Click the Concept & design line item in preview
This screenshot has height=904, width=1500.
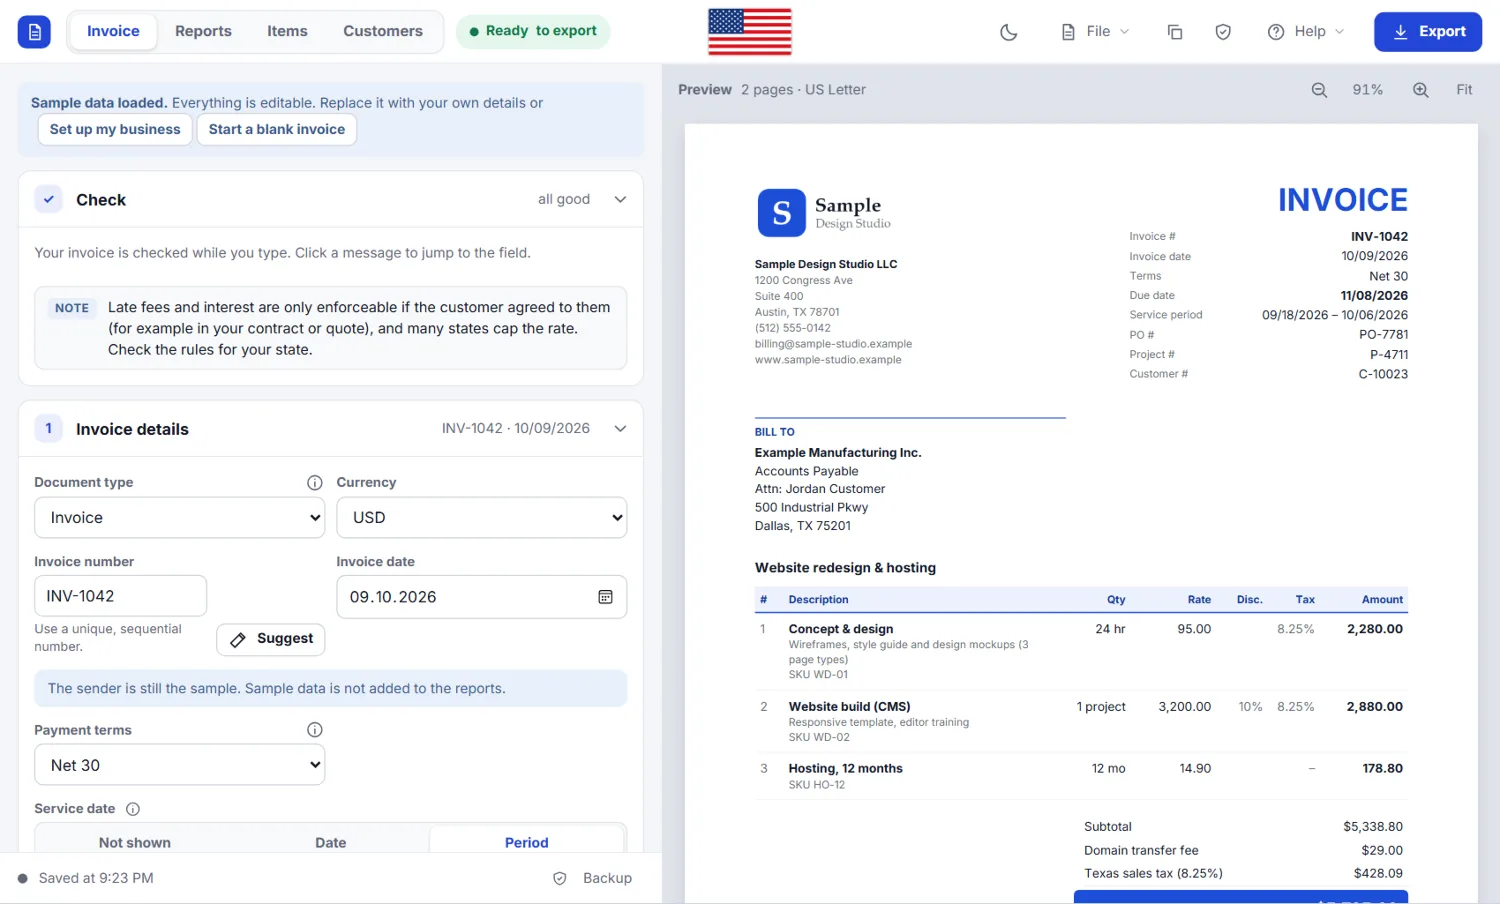coord(1081,651)
